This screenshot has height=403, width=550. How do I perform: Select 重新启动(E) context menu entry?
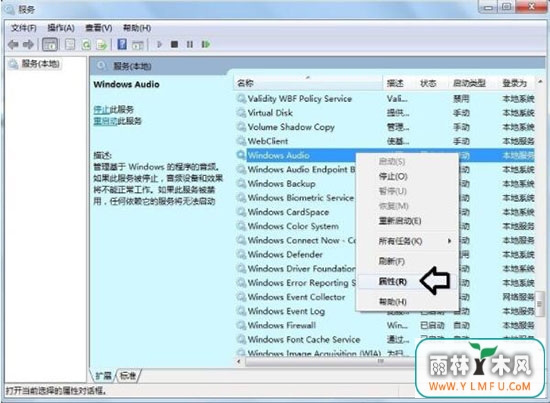pos(400,221)
